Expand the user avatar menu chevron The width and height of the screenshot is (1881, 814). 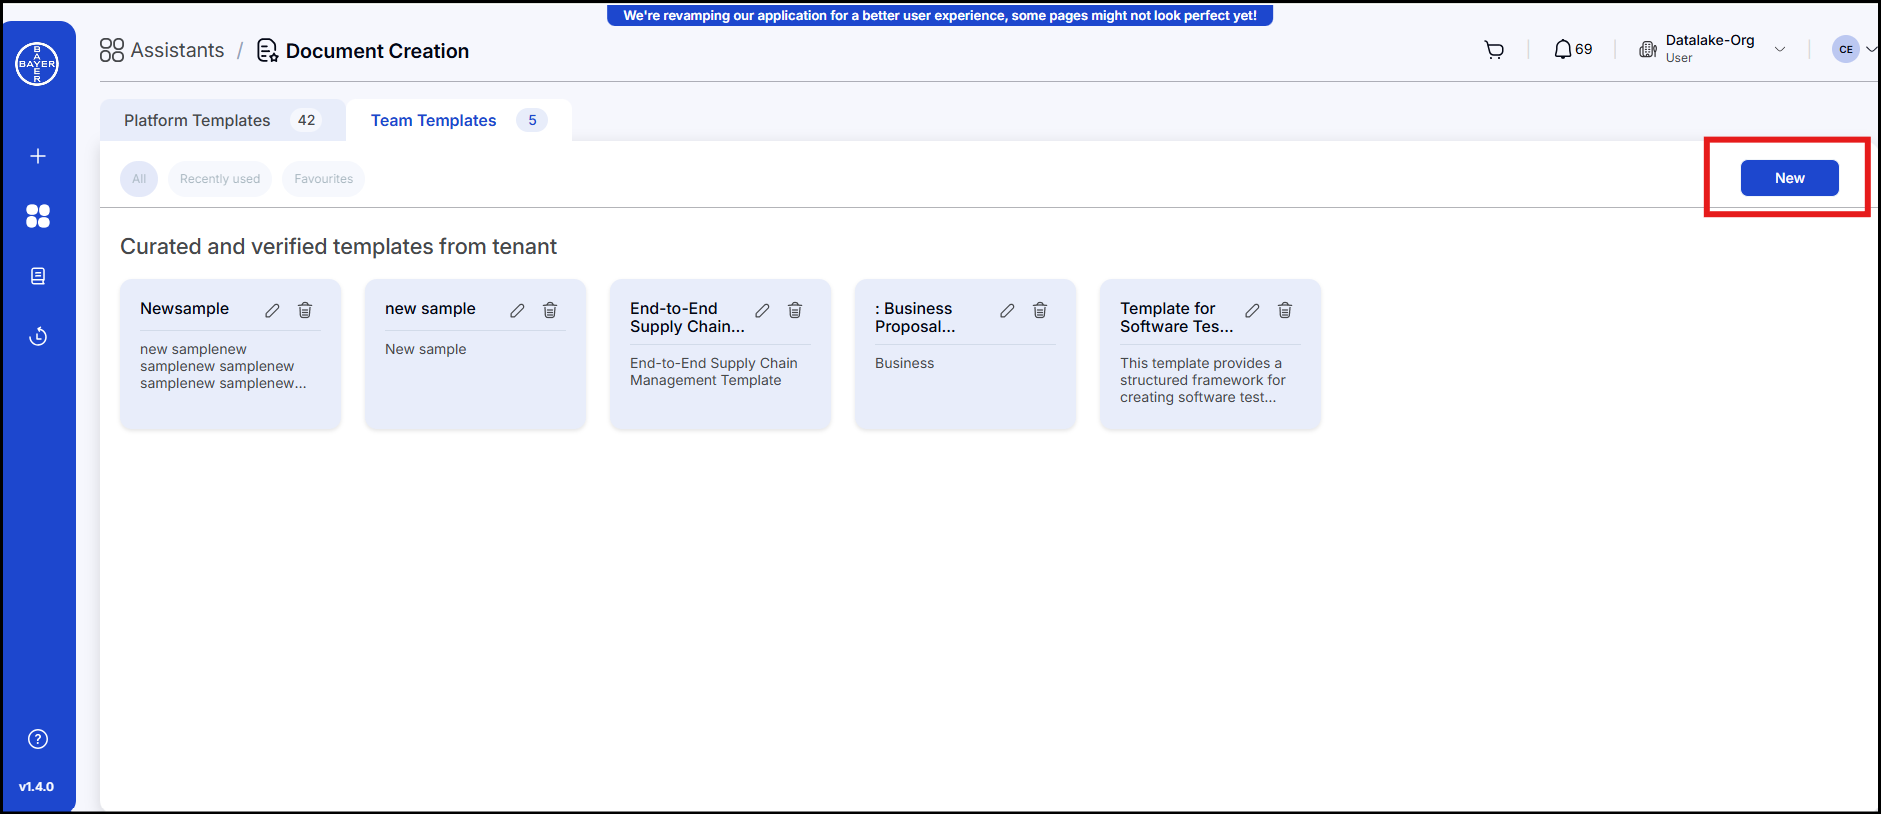1871,49
